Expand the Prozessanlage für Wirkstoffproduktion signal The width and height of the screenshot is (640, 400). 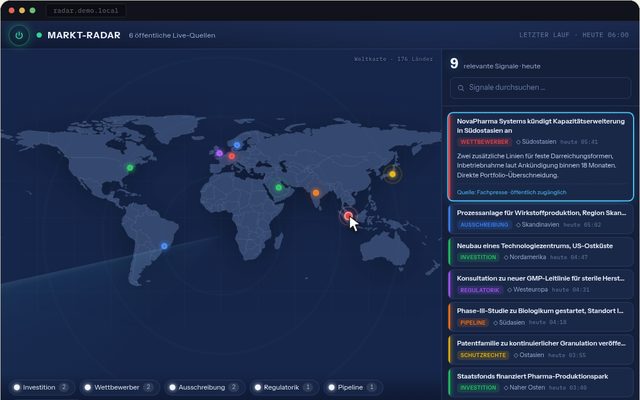540,219
